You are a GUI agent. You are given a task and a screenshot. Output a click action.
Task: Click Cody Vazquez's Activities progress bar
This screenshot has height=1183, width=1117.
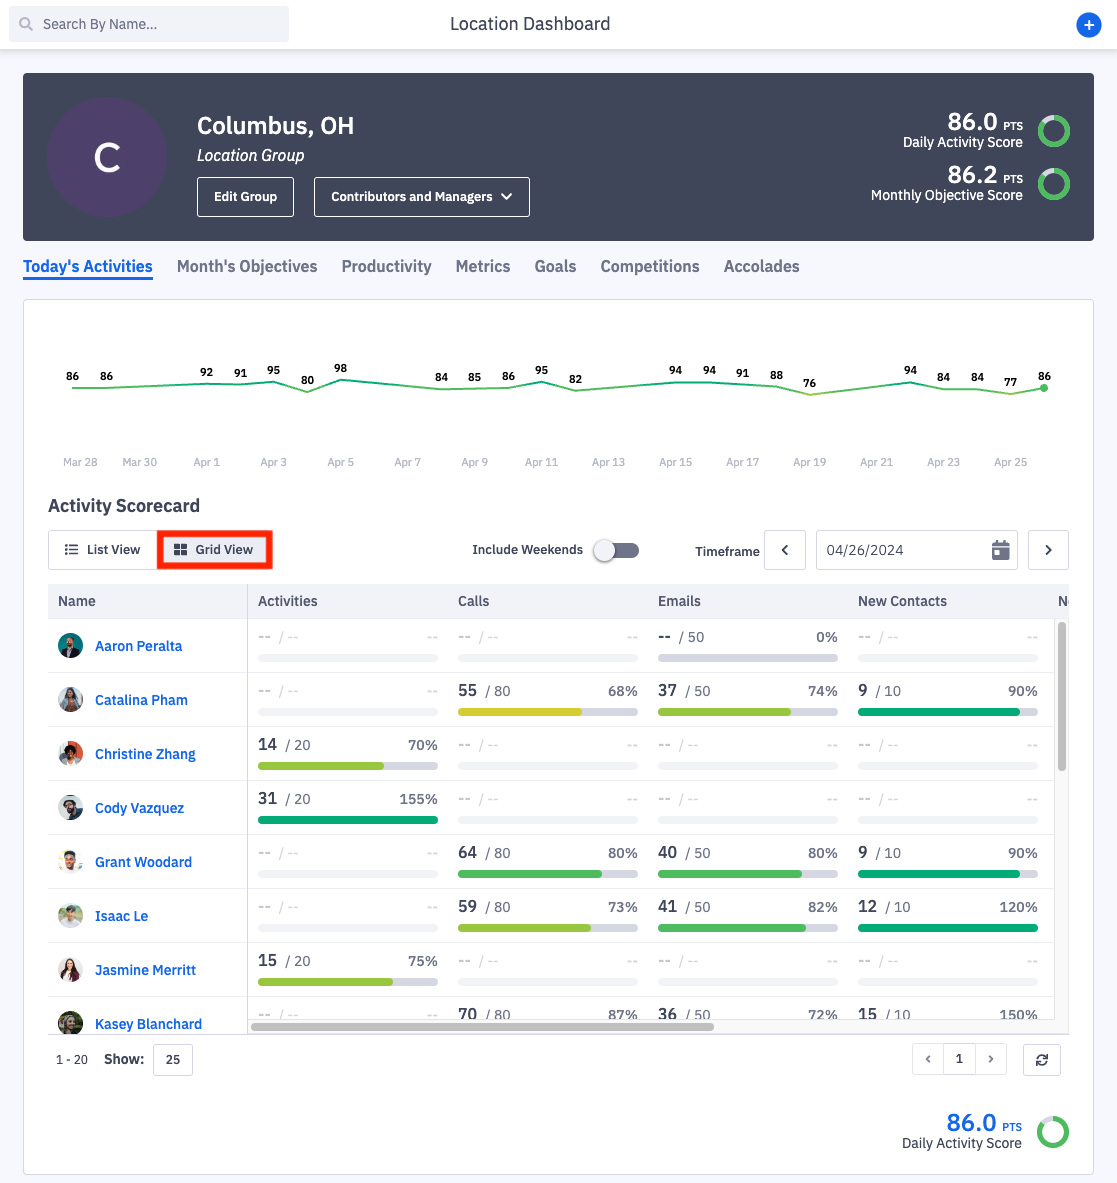(x=348, y=820)
